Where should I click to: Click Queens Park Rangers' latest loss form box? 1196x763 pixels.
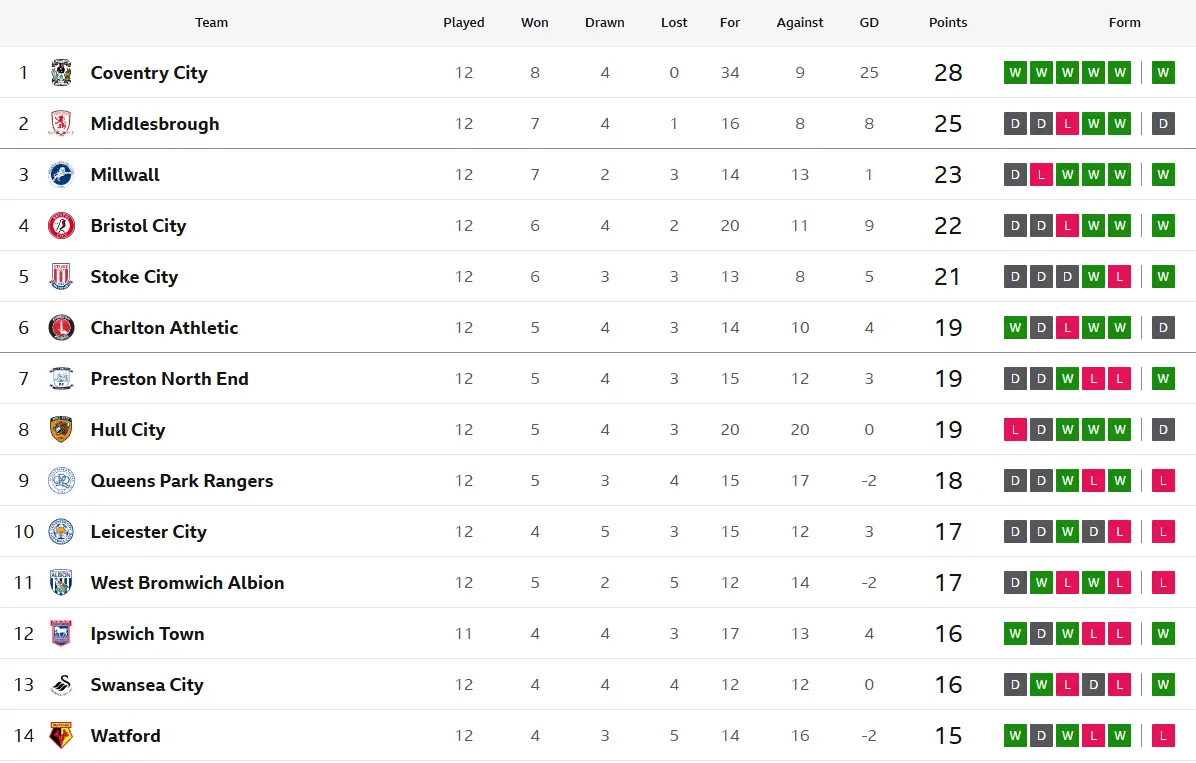[x=1163, y=481]
